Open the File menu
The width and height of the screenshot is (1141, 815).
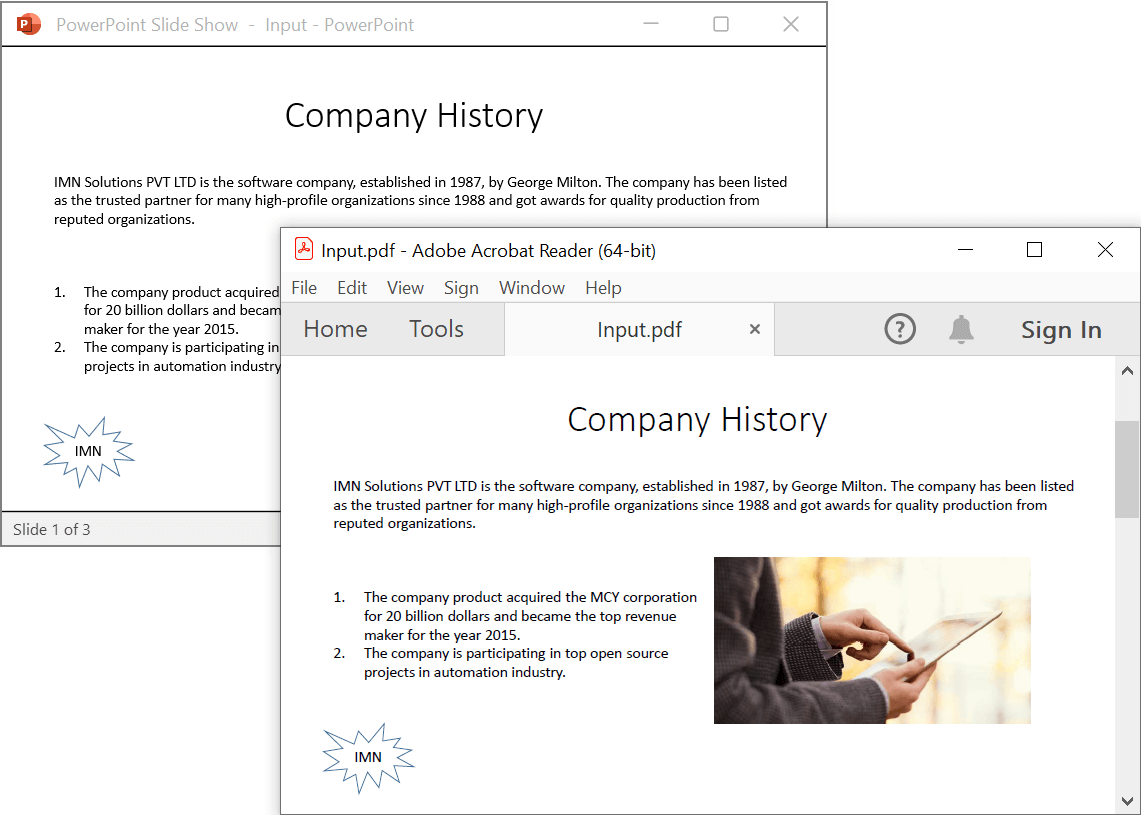click(304, 288)
